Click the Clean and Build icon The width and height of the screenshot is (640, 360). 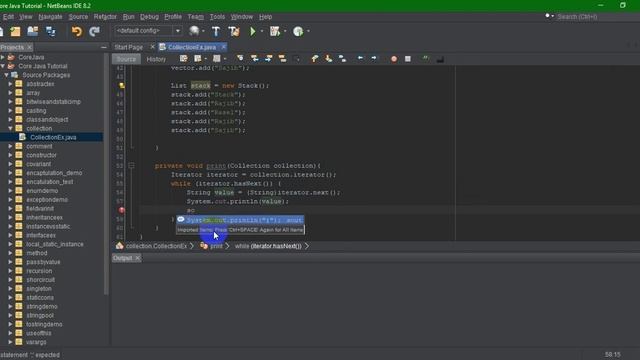click(234, 31)
